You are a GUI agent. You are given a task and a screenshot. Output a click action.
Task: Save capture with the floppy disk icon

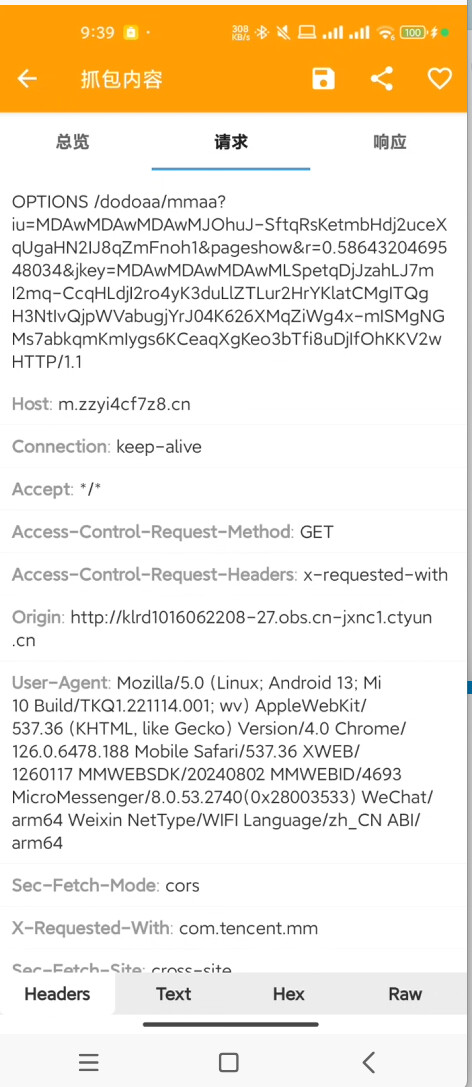[x=324, y=79]
